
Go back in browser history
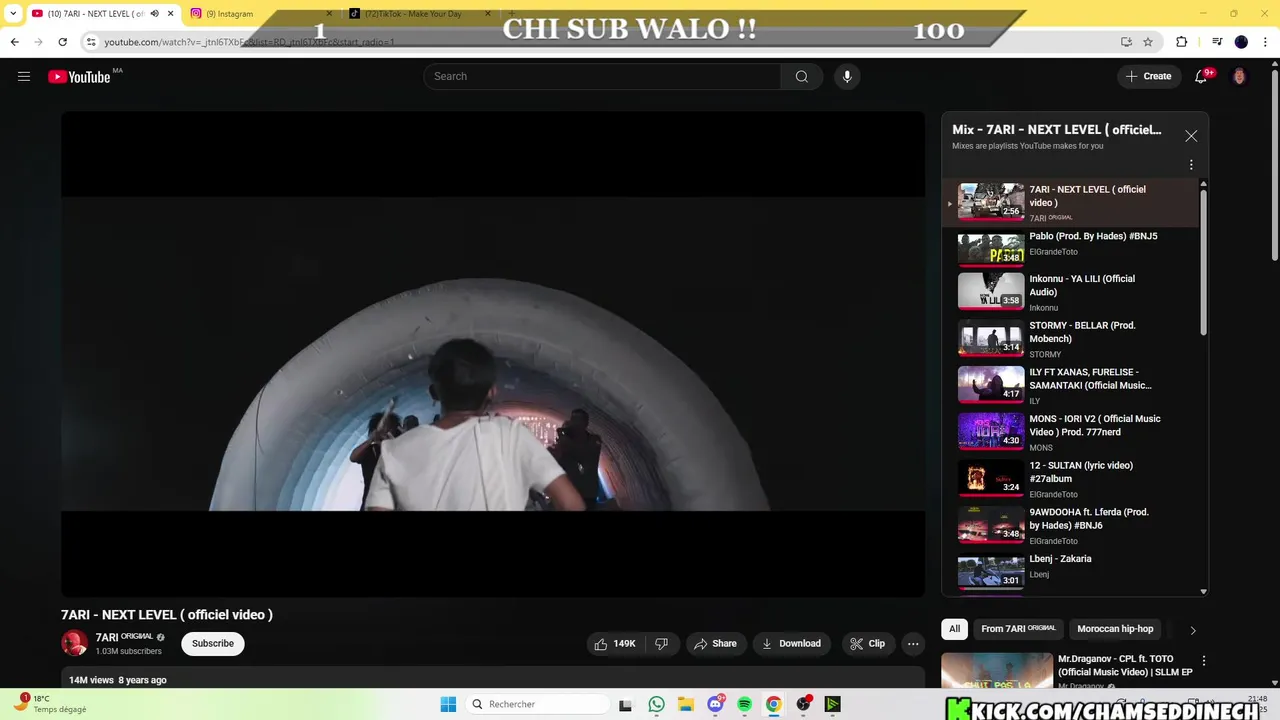15,42
